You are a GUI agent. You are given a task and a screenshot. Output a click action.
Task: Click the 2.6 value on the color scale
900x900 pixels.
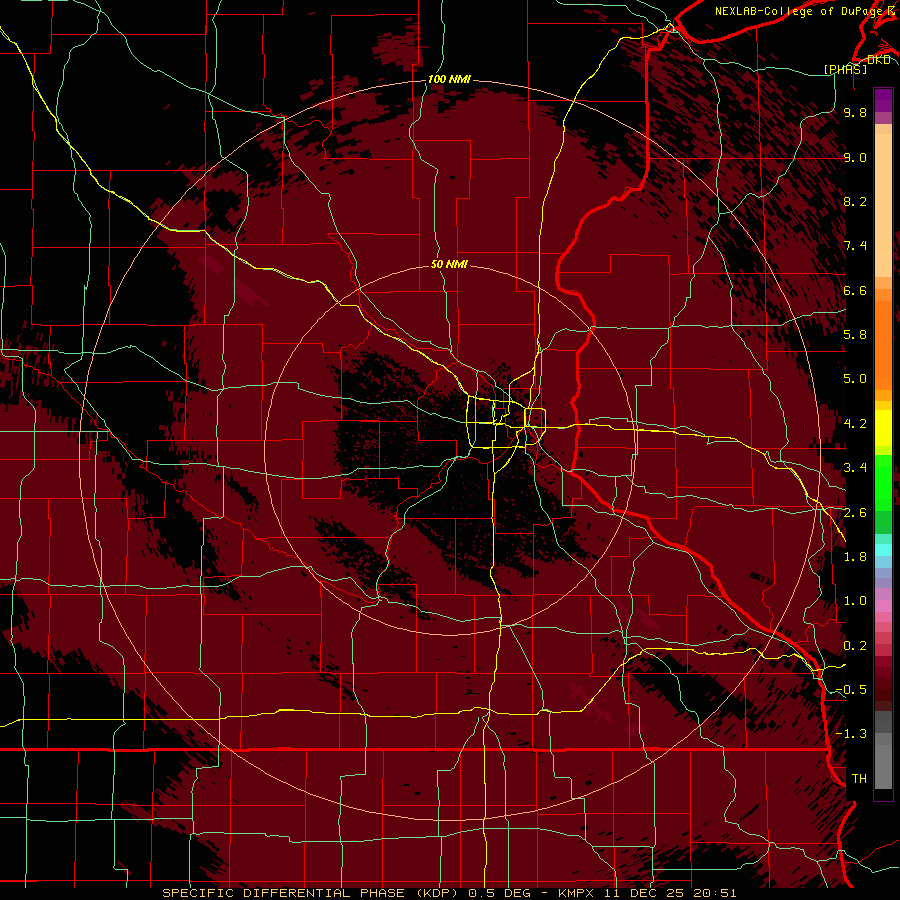[855, 513]
